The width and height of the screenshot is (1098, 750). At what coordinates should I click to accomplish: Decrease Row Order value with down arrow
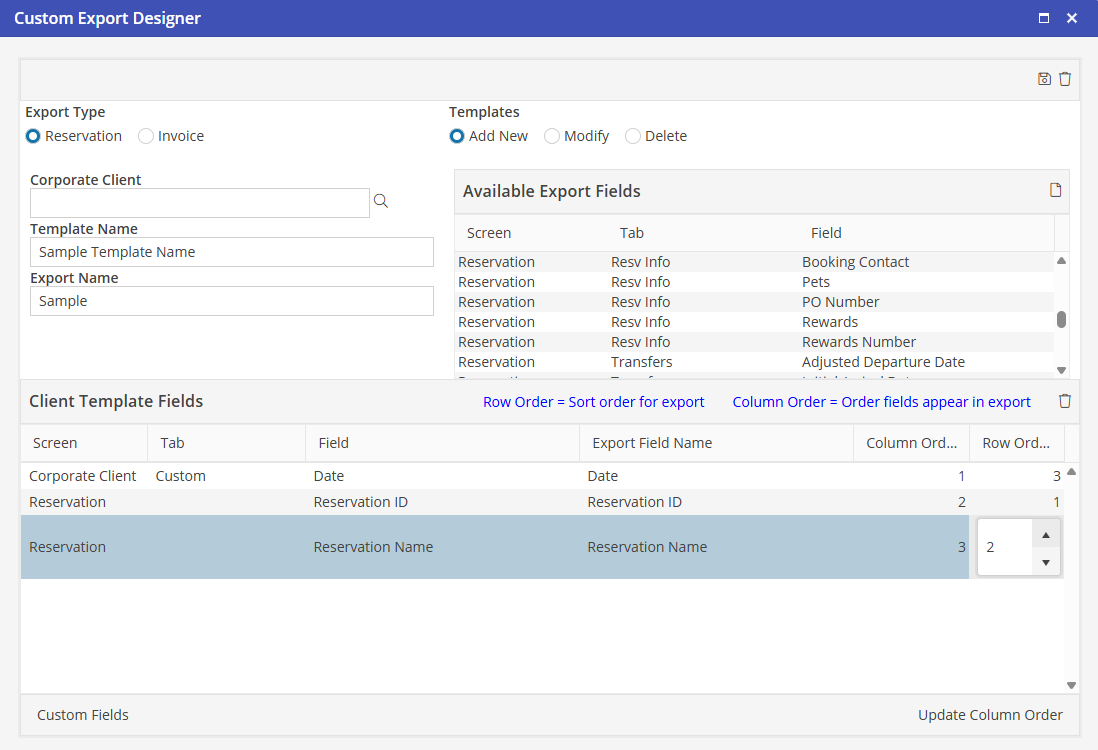1046,562
